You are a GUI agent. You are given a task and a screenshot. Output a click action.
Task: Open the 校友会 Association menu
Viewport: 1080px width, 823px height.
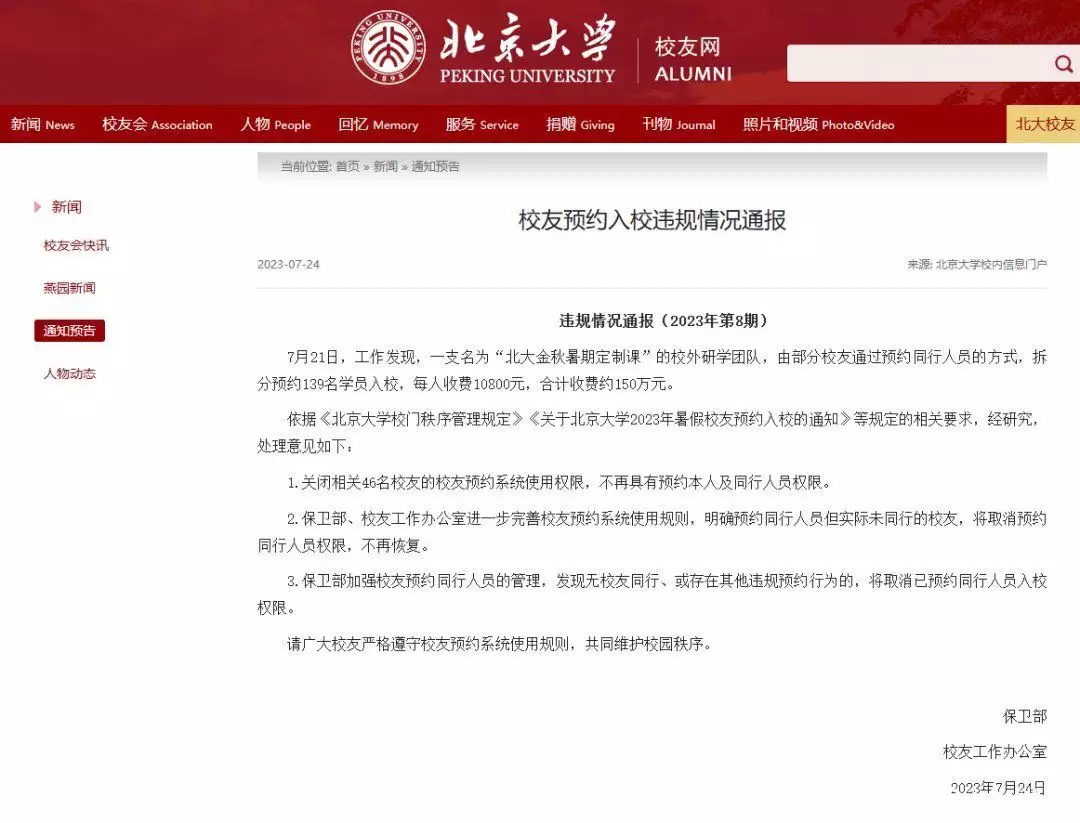tap(157, 125)
